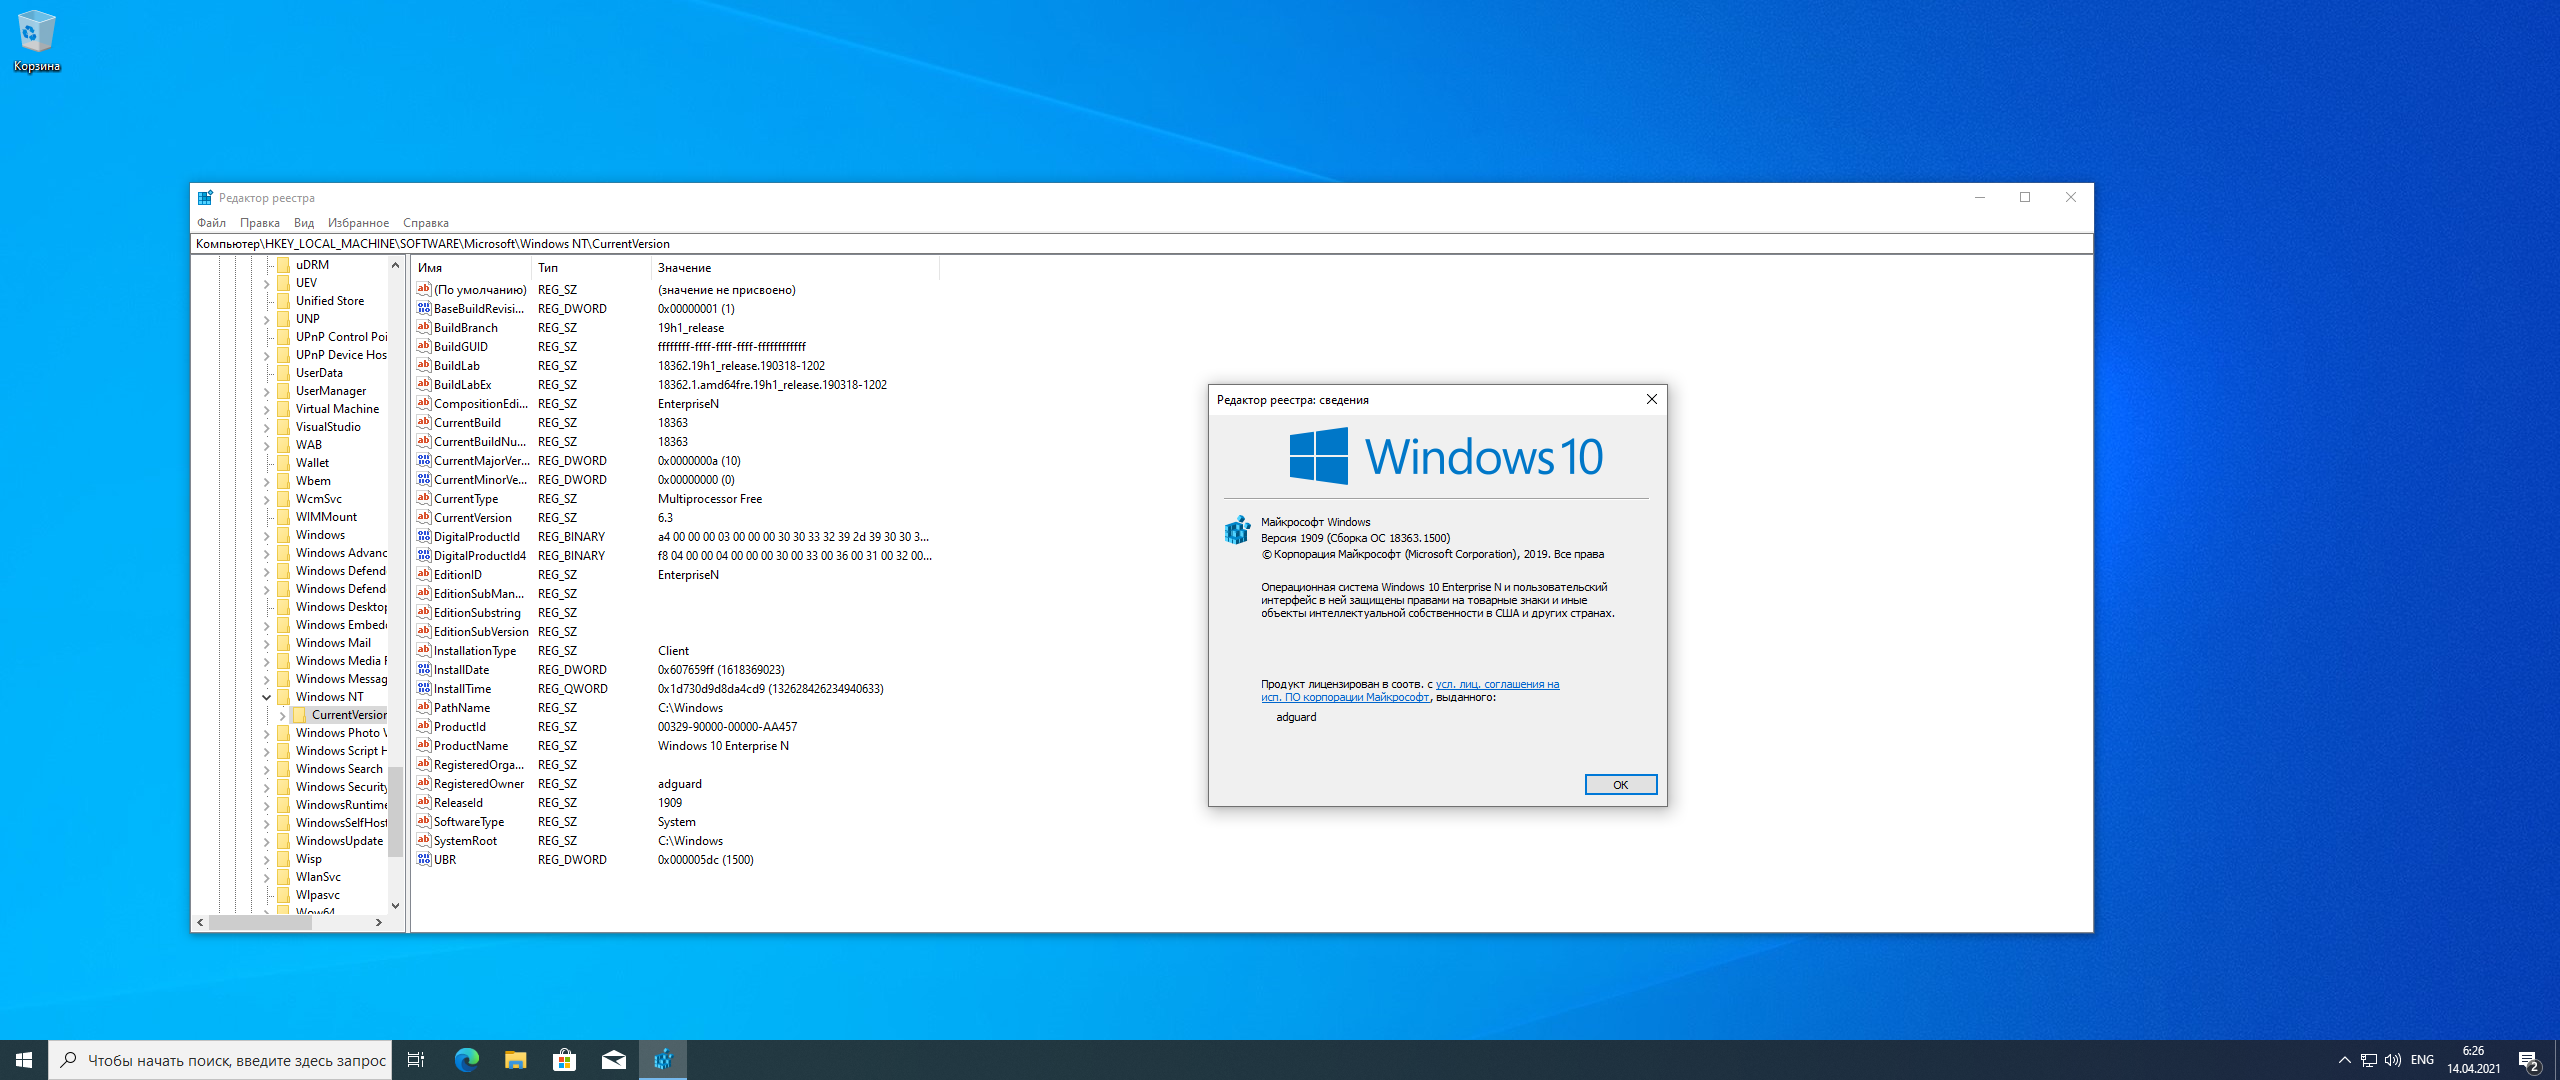Click the ENG language indicator

click(2422, 1060)
